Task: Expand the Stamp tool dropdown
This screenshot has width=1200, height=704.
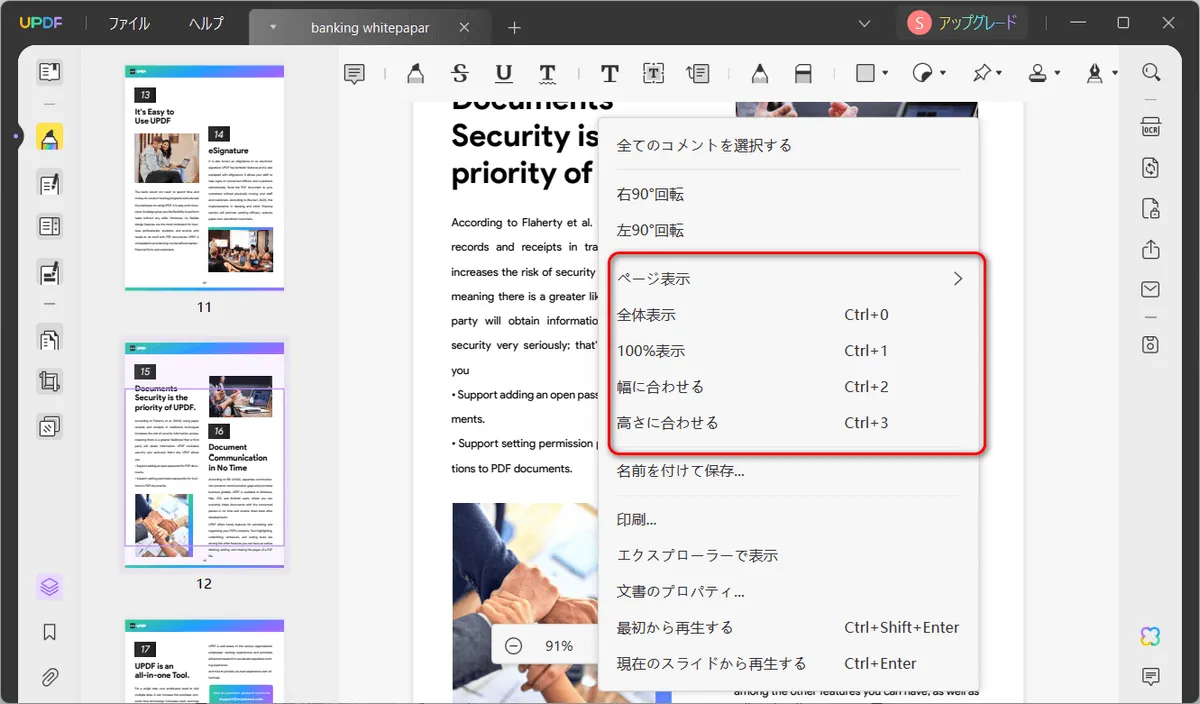Action: click(1057, 73)
